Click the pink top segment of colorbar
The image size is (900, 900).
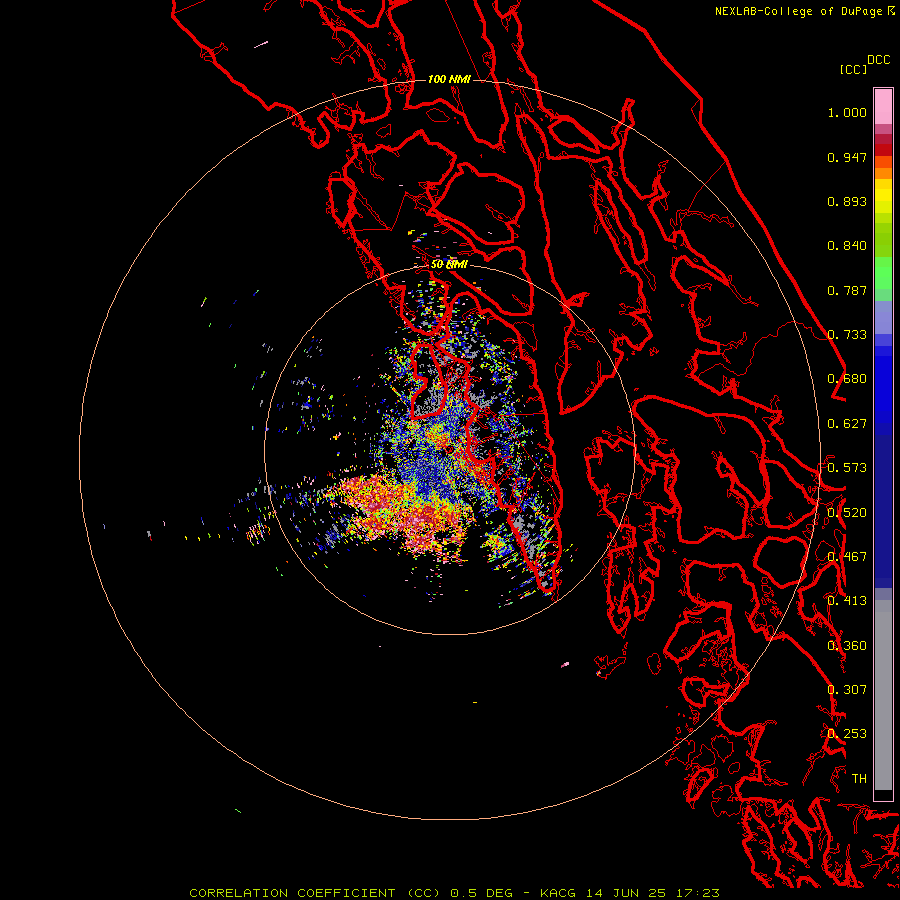pos(883,106)
